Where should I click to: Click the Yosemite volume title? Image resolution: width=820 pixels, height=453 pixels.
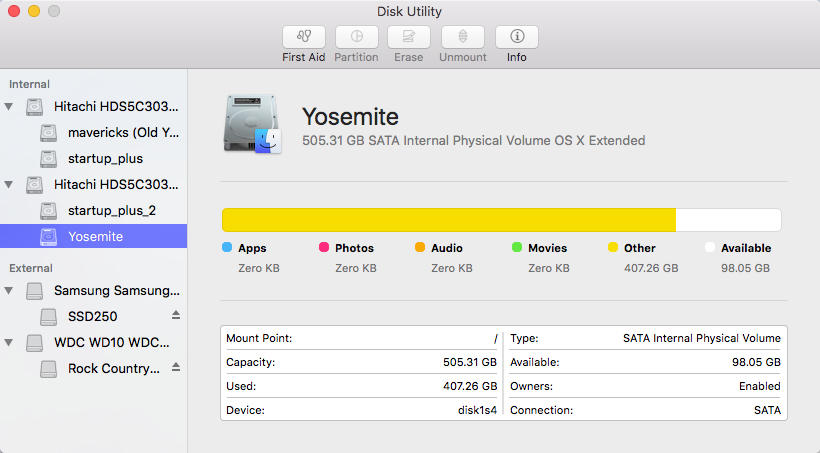point(350,117)
